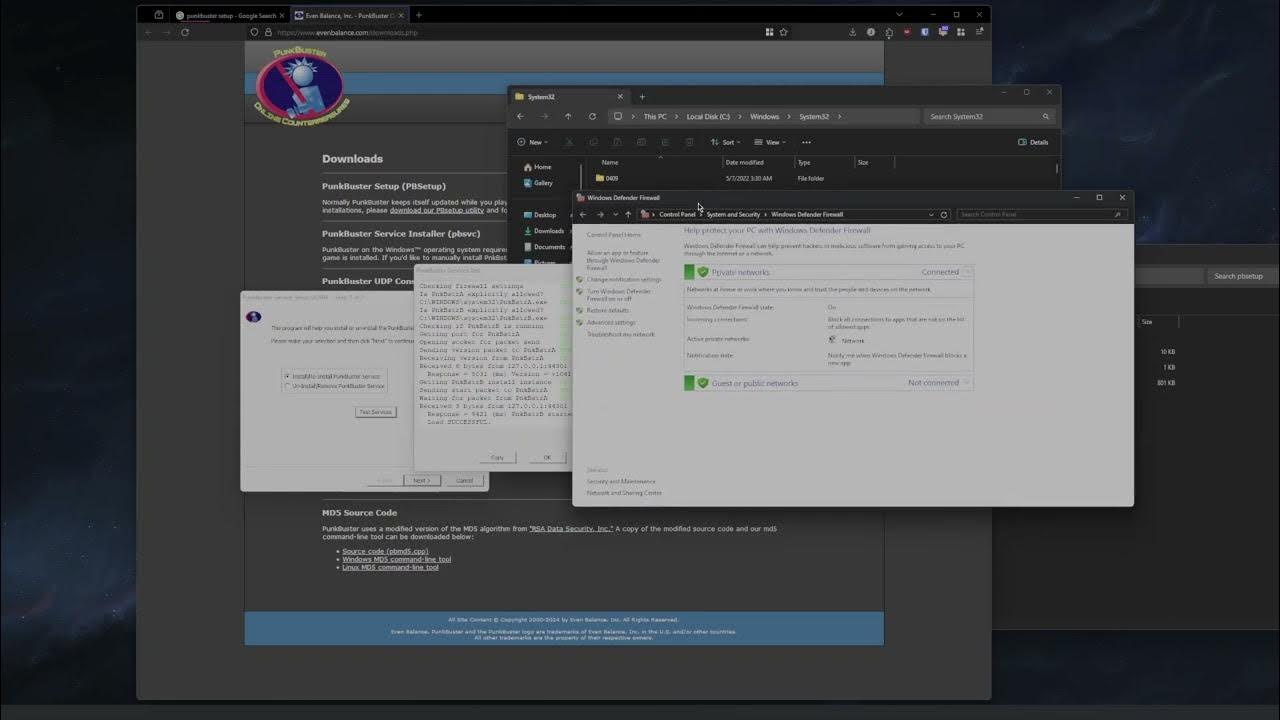The width and height of the screenshot is (1280, 720).
Task: Expand the Guest or public networks section
Action: 966,383
